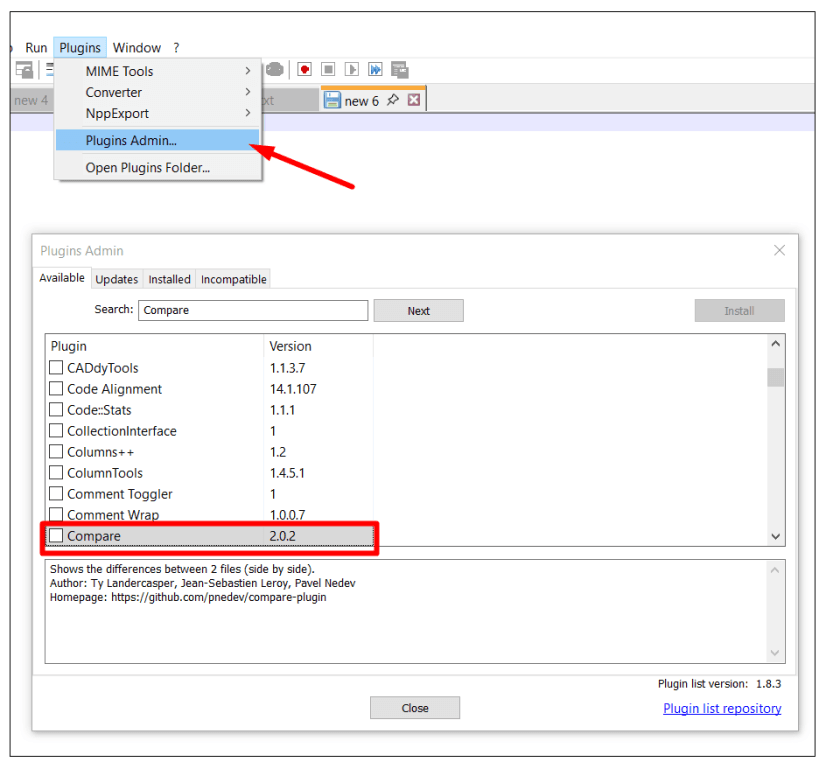This screenshot has width=830, height=769.
Task: Switch to the Installed tab
Action: click(x=170, y=280)
